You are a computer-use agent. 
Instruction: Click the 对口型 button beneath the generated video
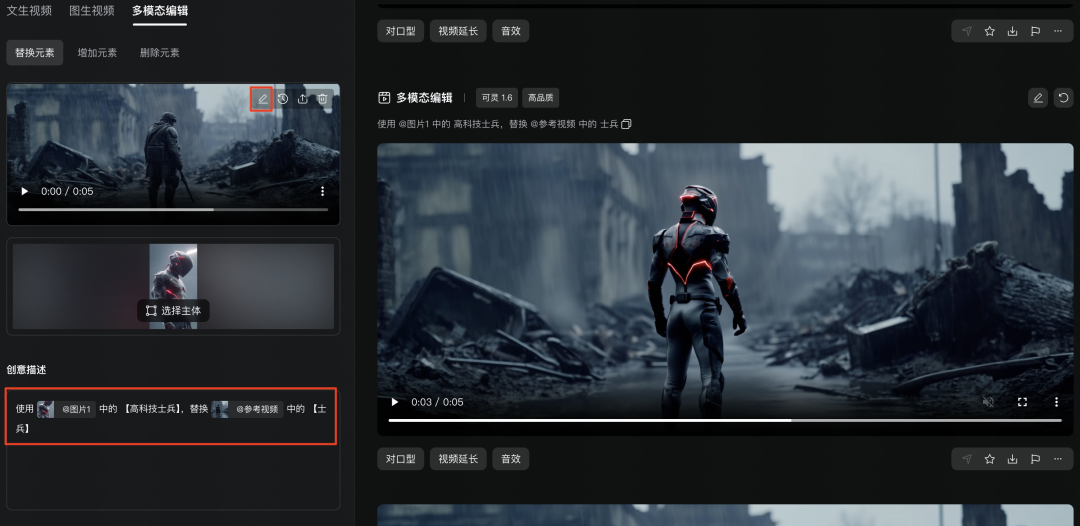400,459
